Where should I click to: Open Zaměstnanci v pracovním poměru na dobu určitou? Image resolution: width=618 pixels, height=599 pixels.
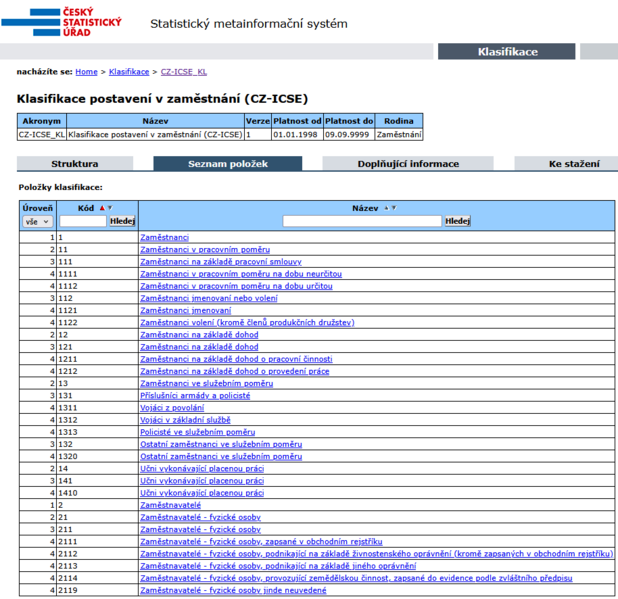coord(236,286)
